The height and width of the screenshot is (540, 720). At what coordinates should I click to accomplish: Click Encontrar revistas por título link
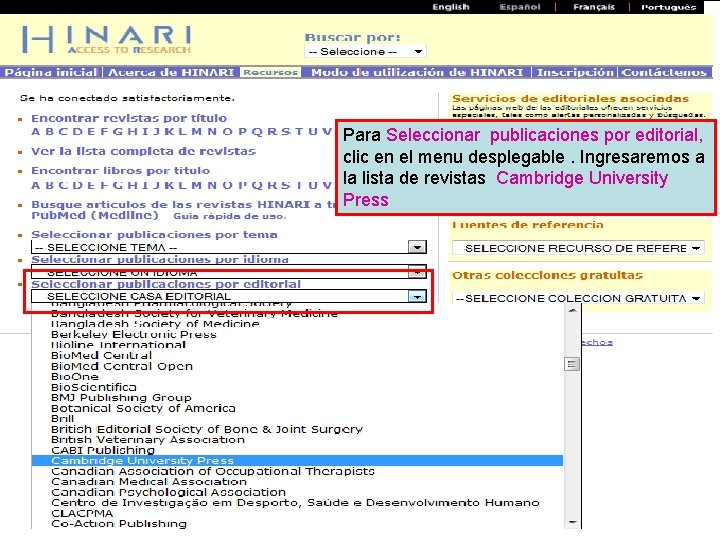129,118
